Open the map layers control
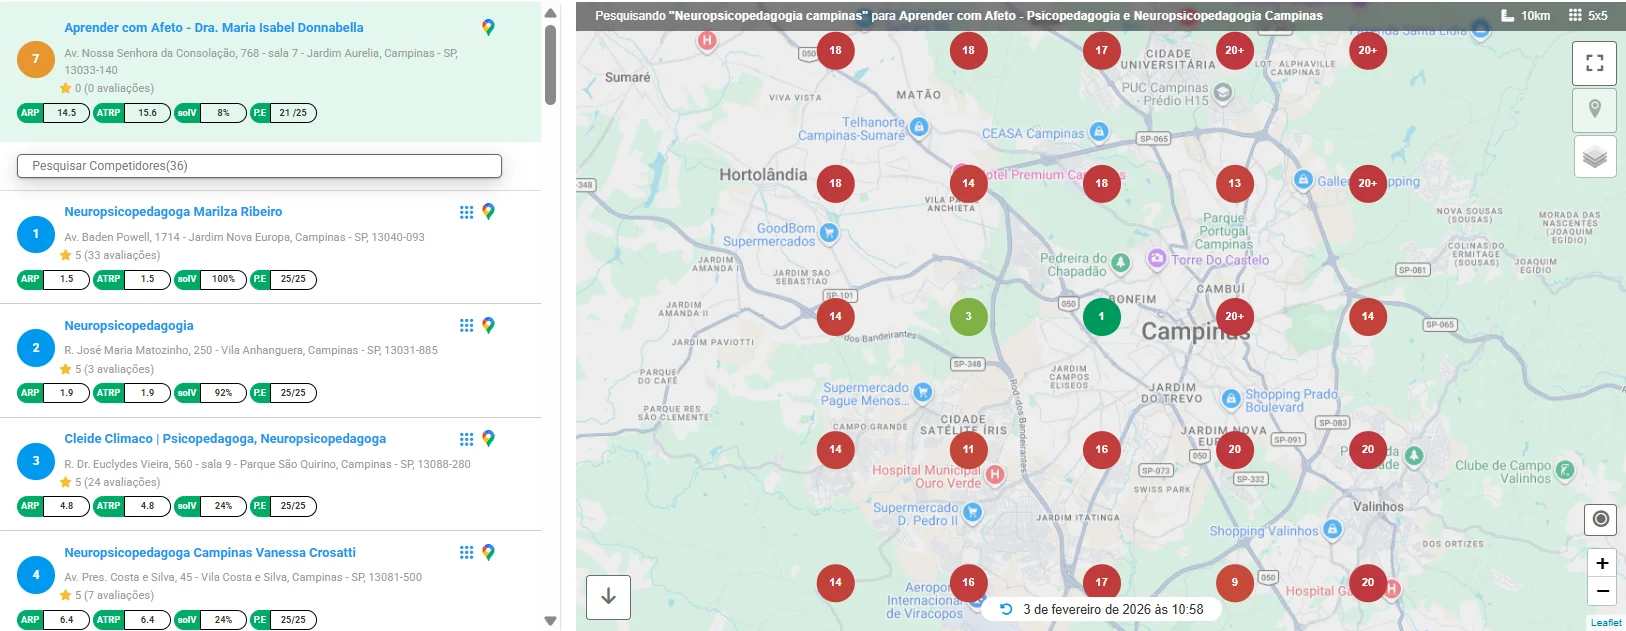Viewport: 1626px width, 631px height. click(1594, 156)
